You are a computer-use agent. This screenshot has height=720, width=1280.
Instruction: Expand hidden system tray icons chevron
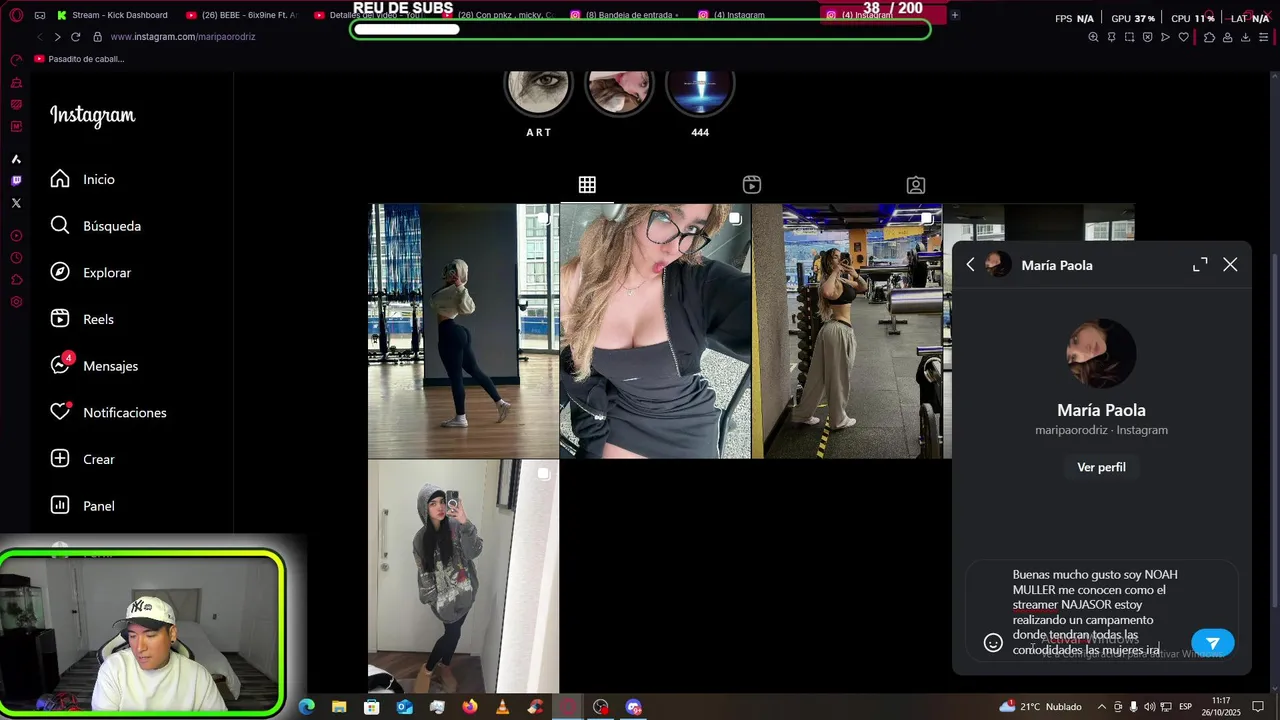[1102, 707]
